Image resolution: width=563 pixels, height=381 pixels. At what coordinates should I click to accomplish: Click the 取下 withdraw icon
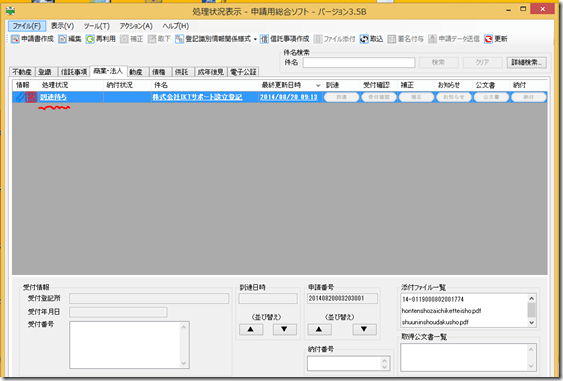152,39
